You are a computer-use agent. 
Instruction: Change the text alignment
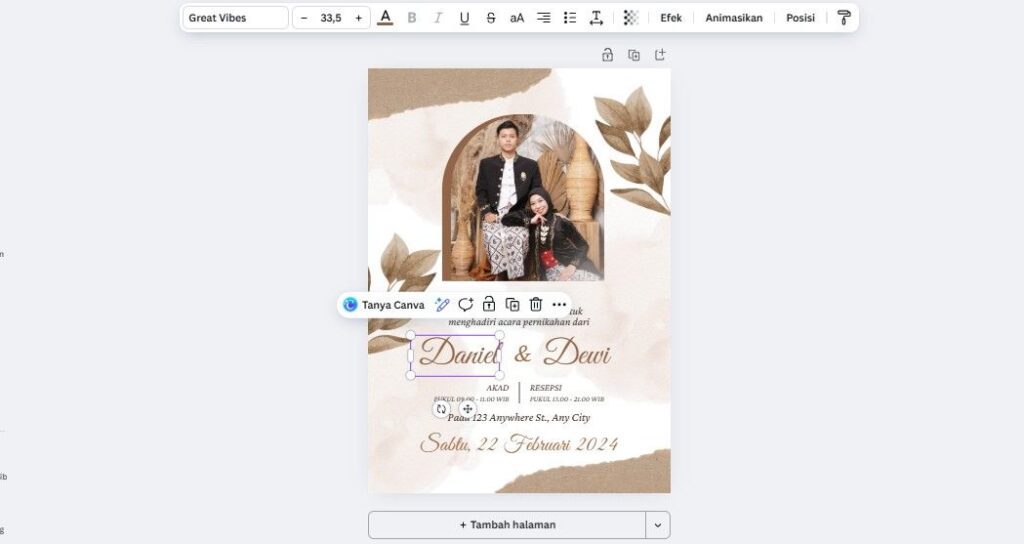[543, 18]
